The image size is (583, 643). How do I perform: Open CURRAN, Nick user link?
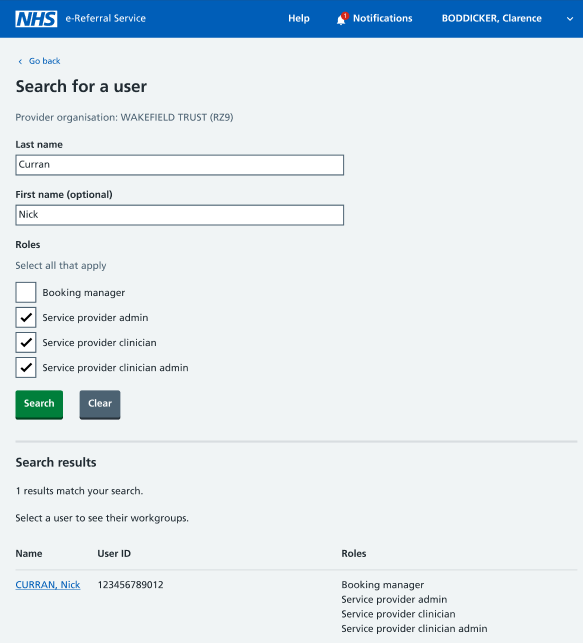click(48, 585)
